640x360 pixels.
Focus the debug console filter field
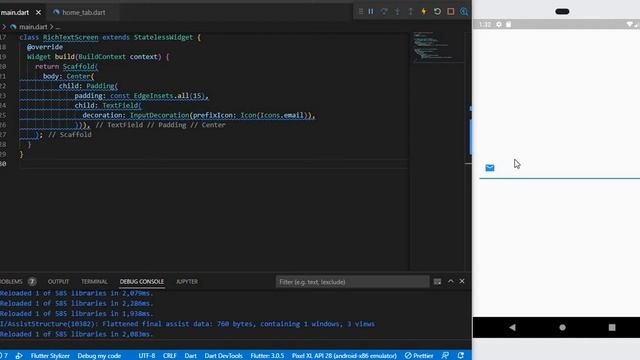coord(352,282)
